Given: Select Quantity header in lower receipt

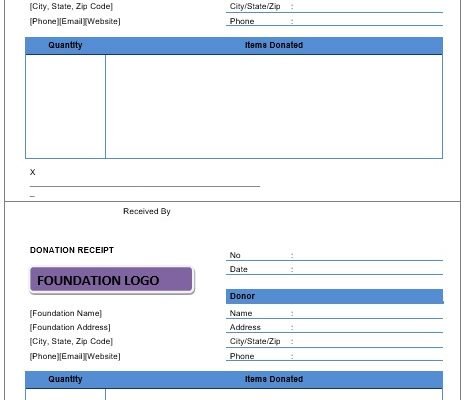Looking at the screenshot, I should pos(65,379).
